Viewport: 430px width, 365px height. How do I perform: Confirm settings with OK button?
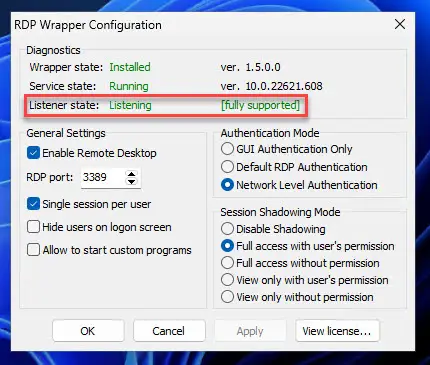tap(88, 331)
